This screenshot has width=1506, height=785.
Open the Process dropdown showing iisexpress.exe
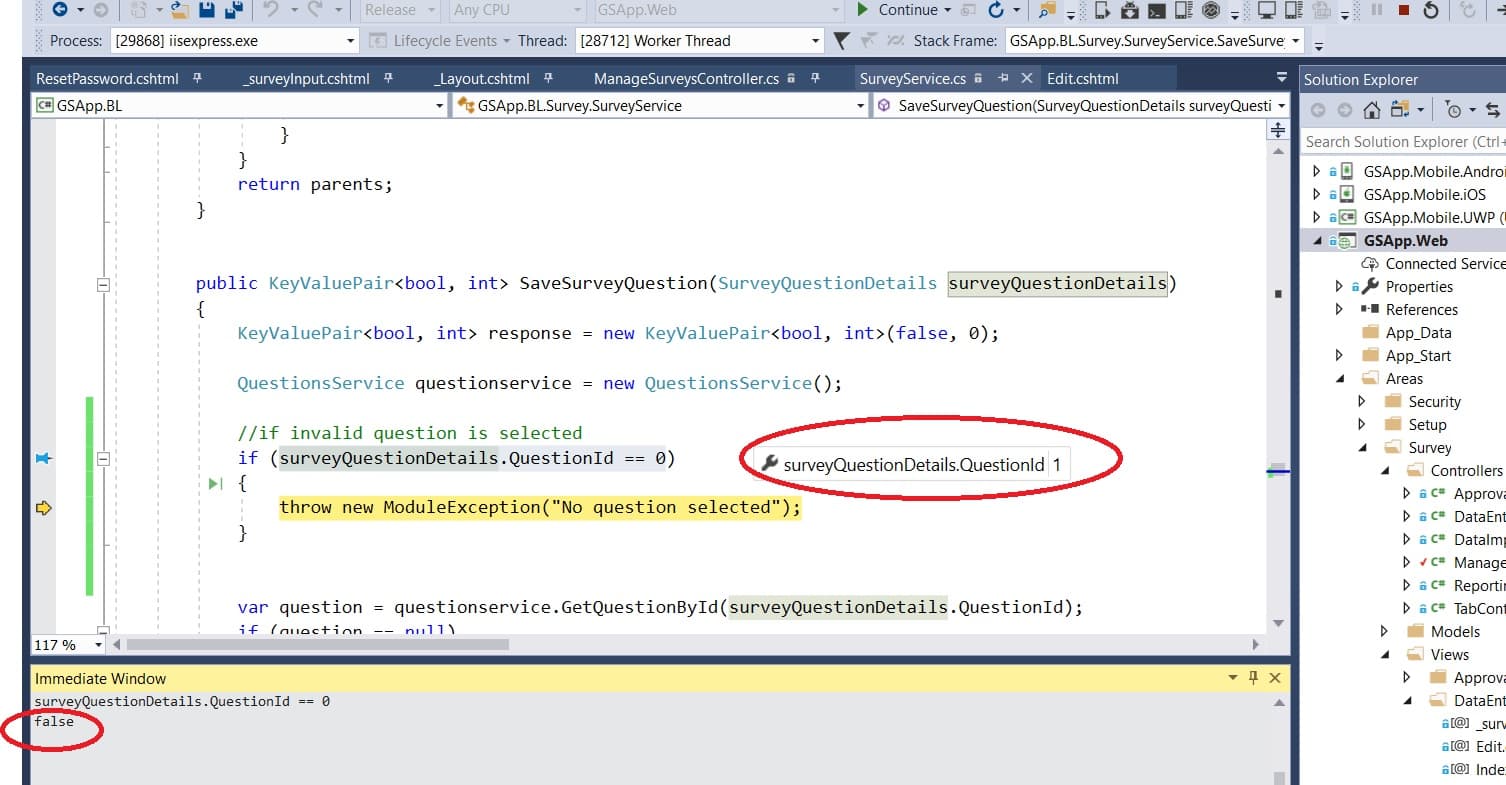coord(350,41)
